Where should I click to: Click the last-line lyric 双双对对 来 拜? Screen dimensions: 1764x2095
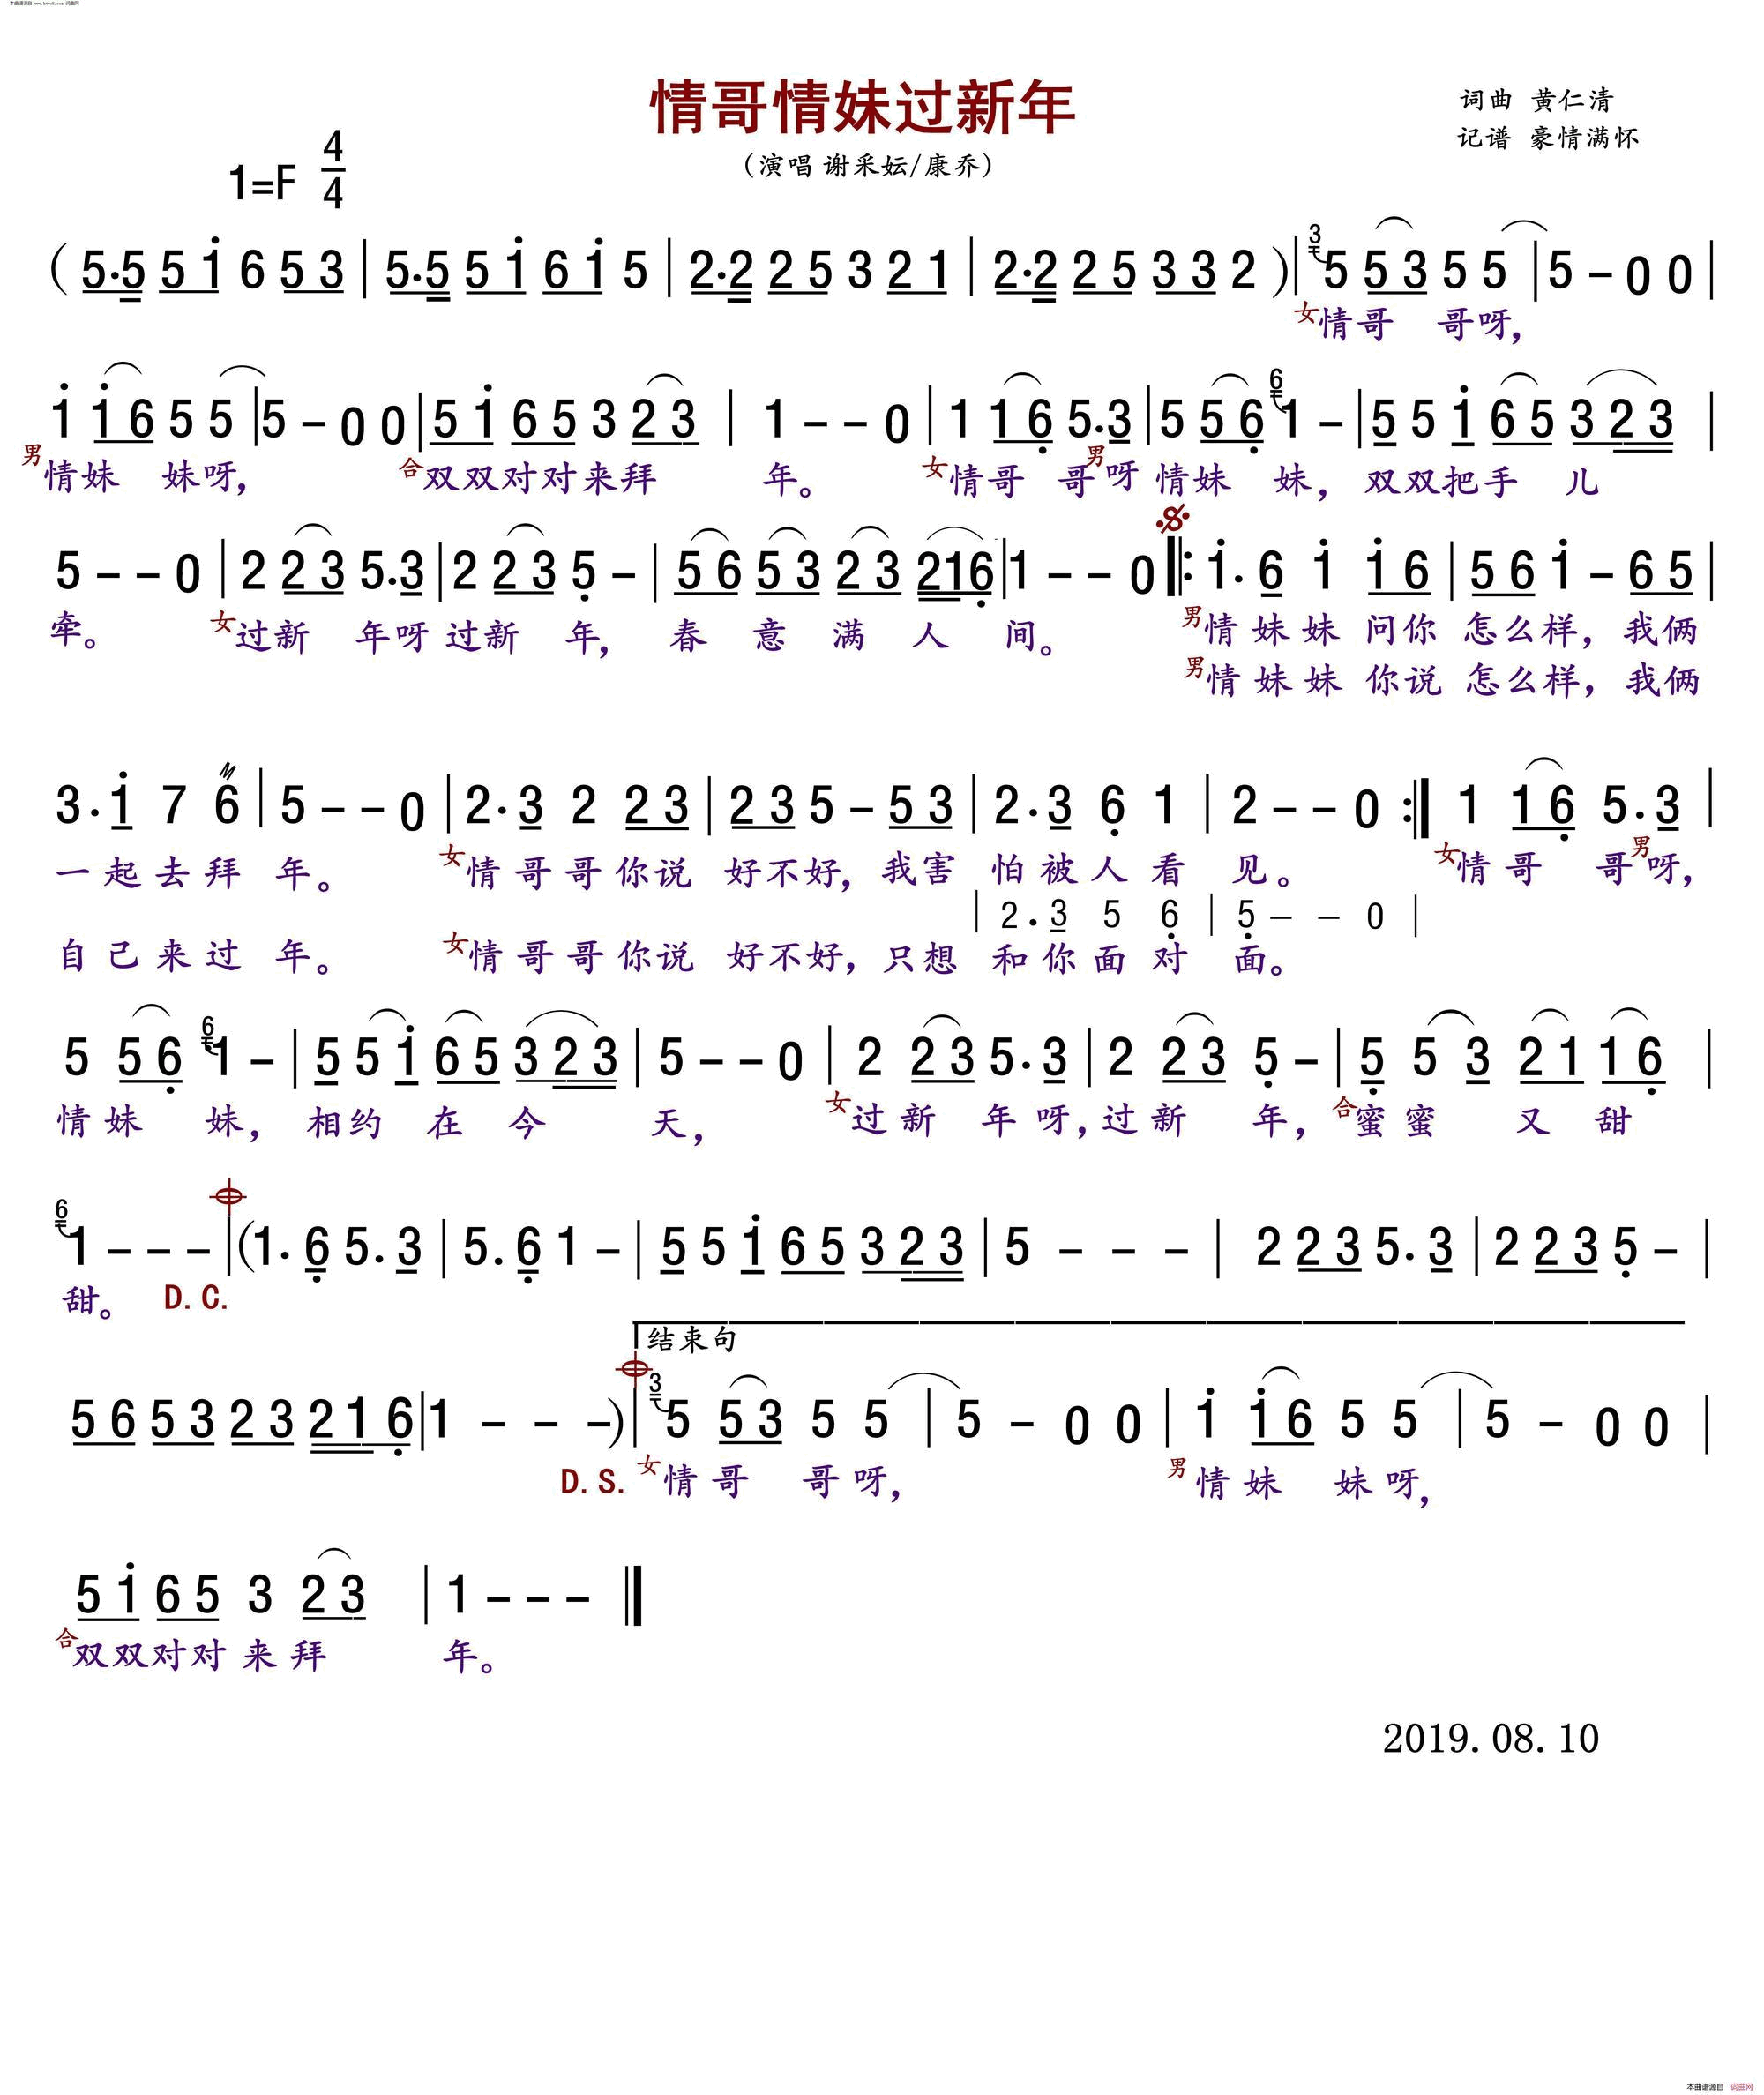coord(200,1654)
